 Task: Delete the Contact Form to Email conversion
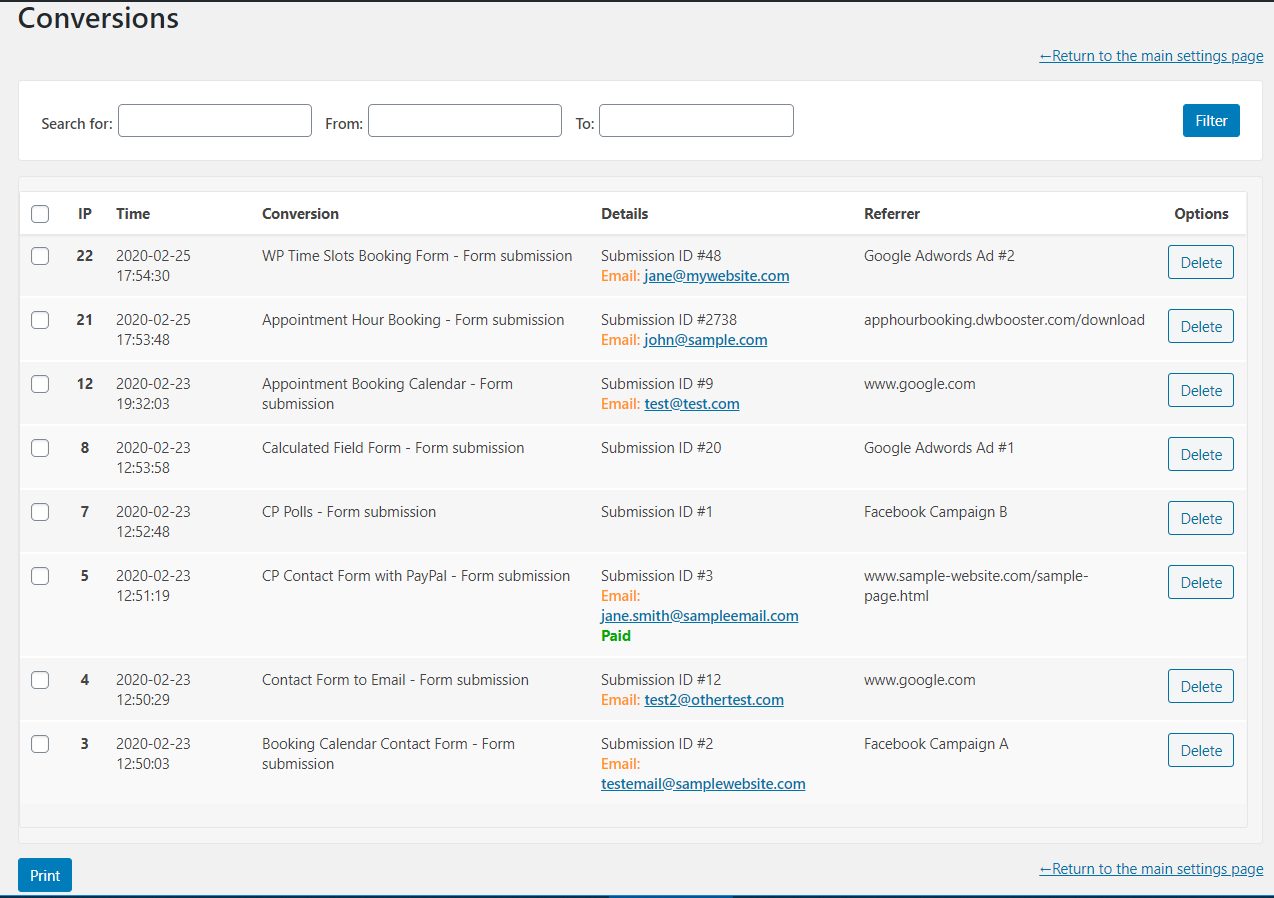[1201, 686]
